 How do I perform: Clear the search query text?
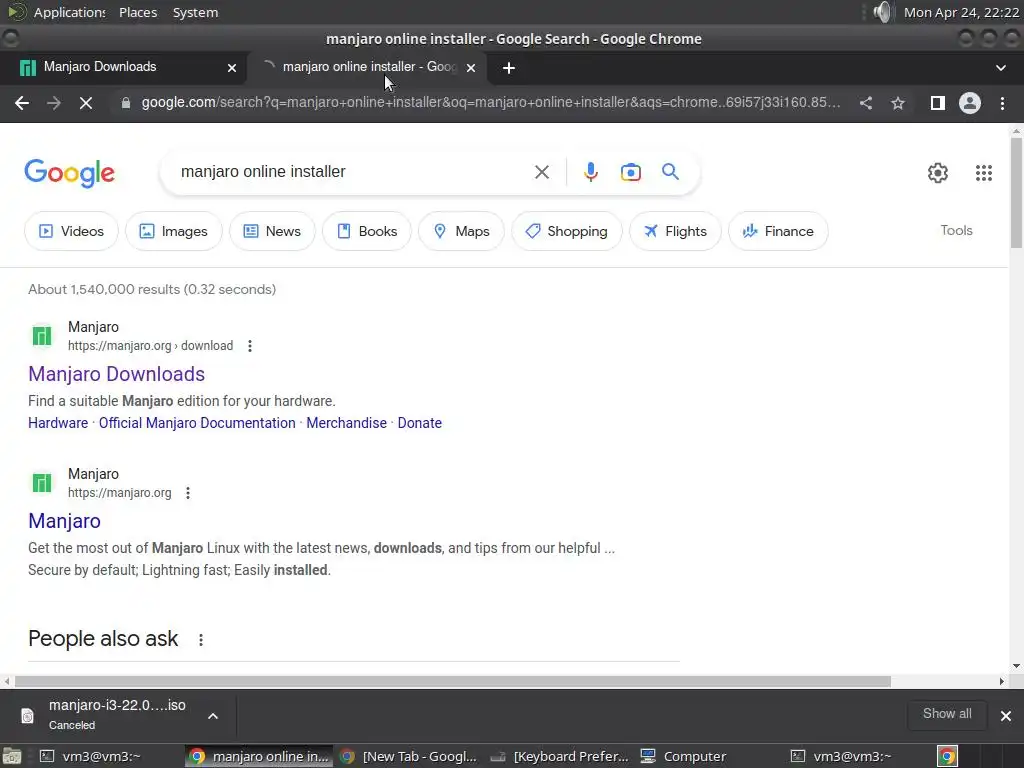click(x=541, y=172)
